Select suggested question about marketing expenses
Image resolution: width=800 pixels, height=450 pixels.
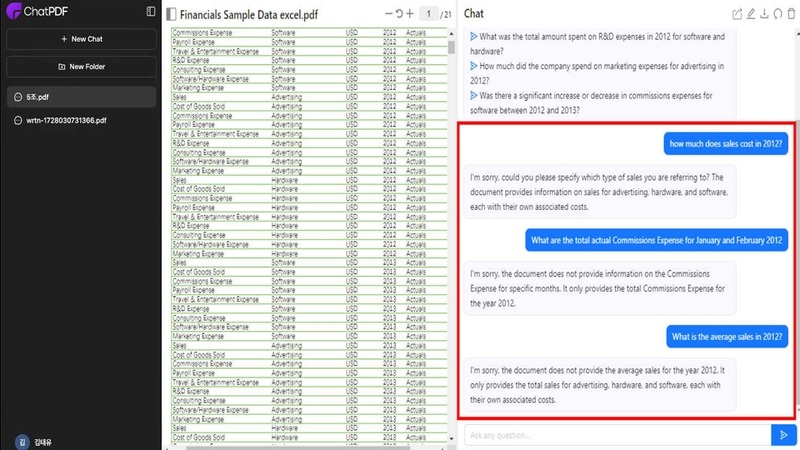coord(597,73)
